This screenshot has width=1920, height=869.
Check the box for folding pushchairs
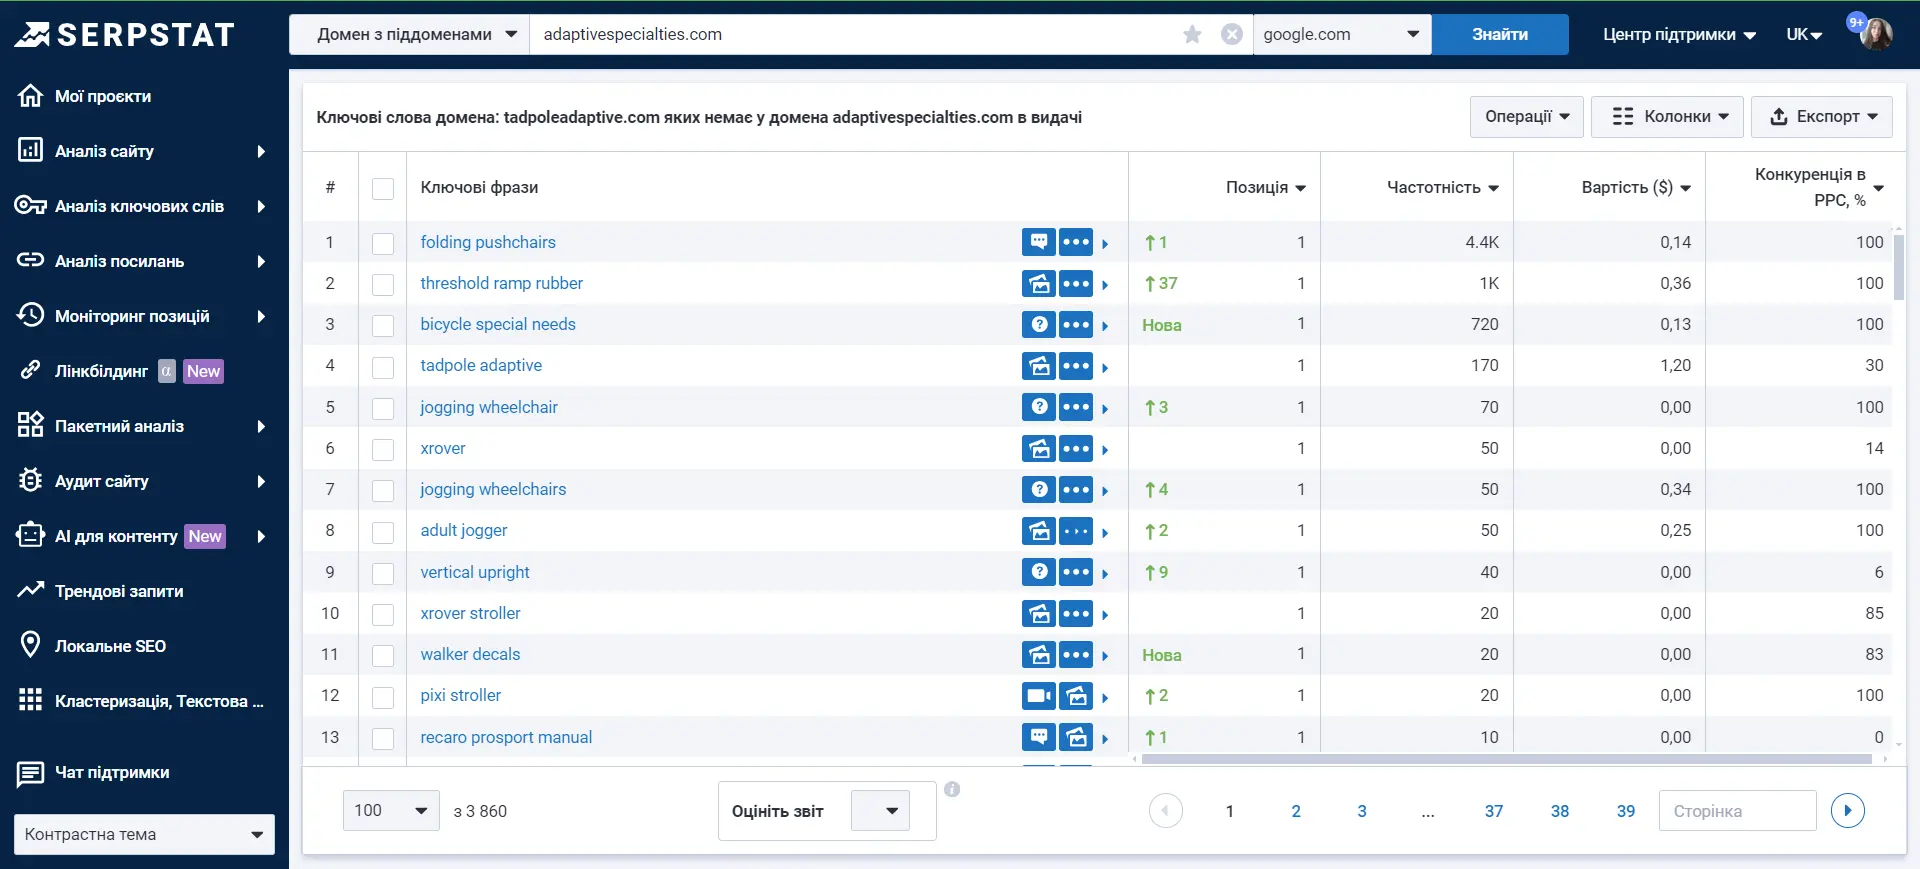point(383,243)
